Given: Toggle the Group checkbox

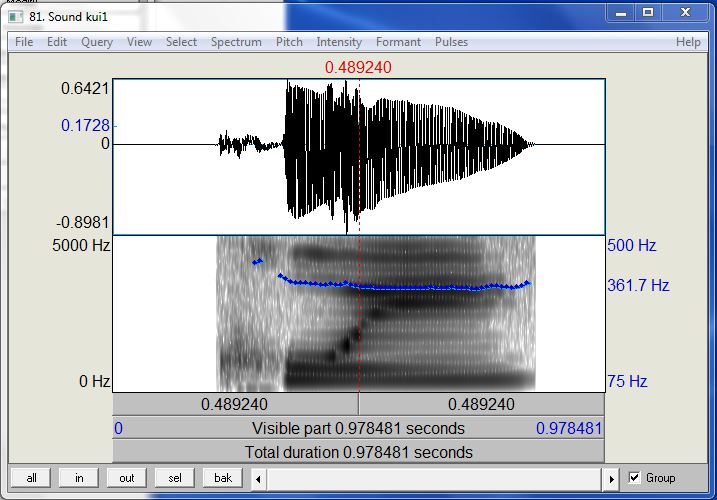Looking at the screenshot, I should click(x=634, y=478).
